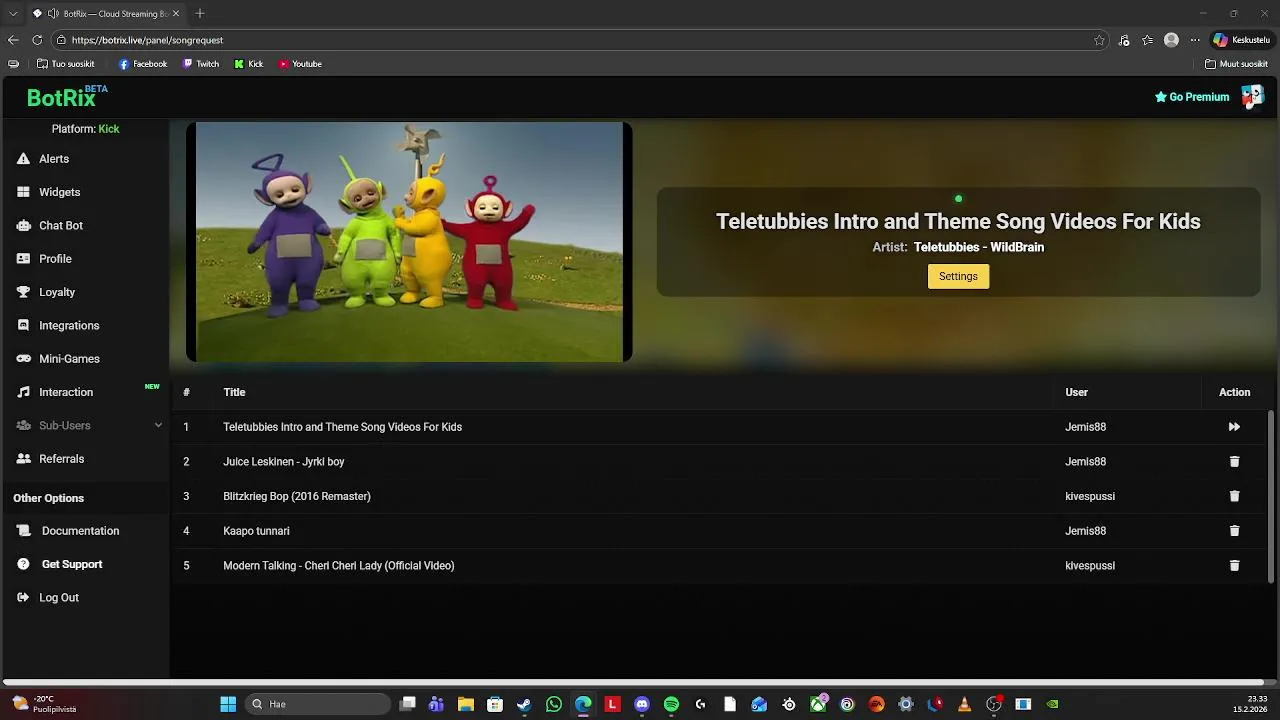This screenshot has height=720, width=1280.
Task: Open the favorites list icon
Action: click(x=1147, y=40)
